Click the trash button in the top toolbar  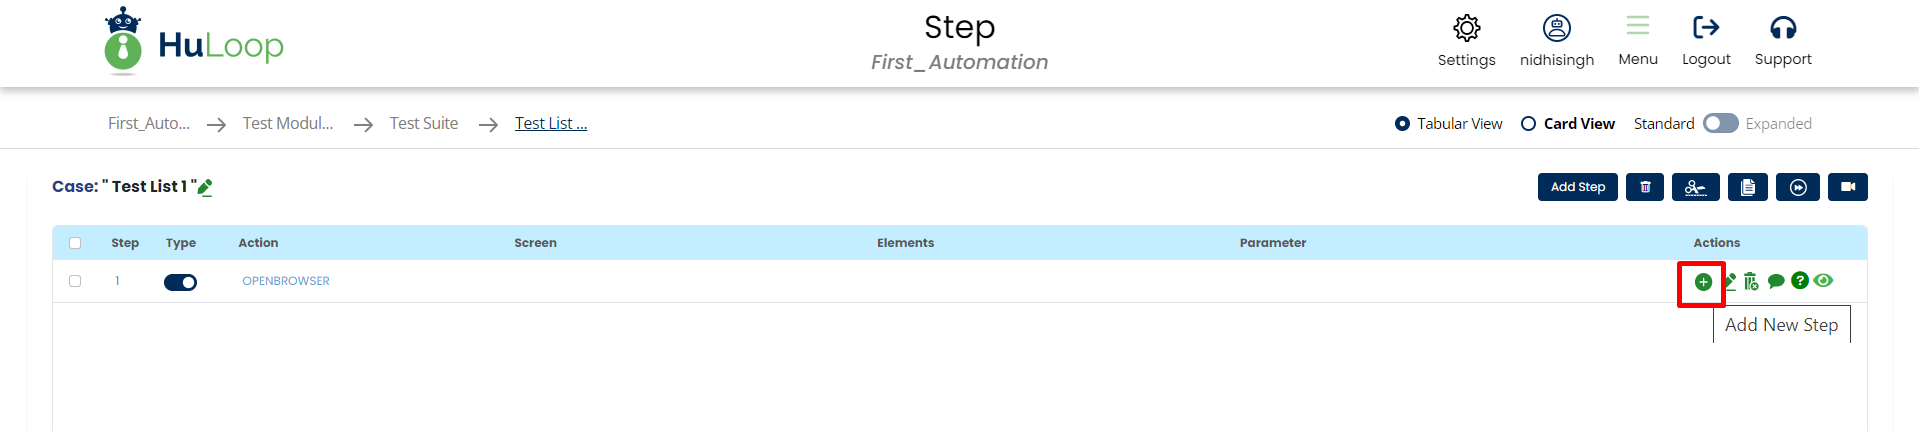click(1645, 187)
